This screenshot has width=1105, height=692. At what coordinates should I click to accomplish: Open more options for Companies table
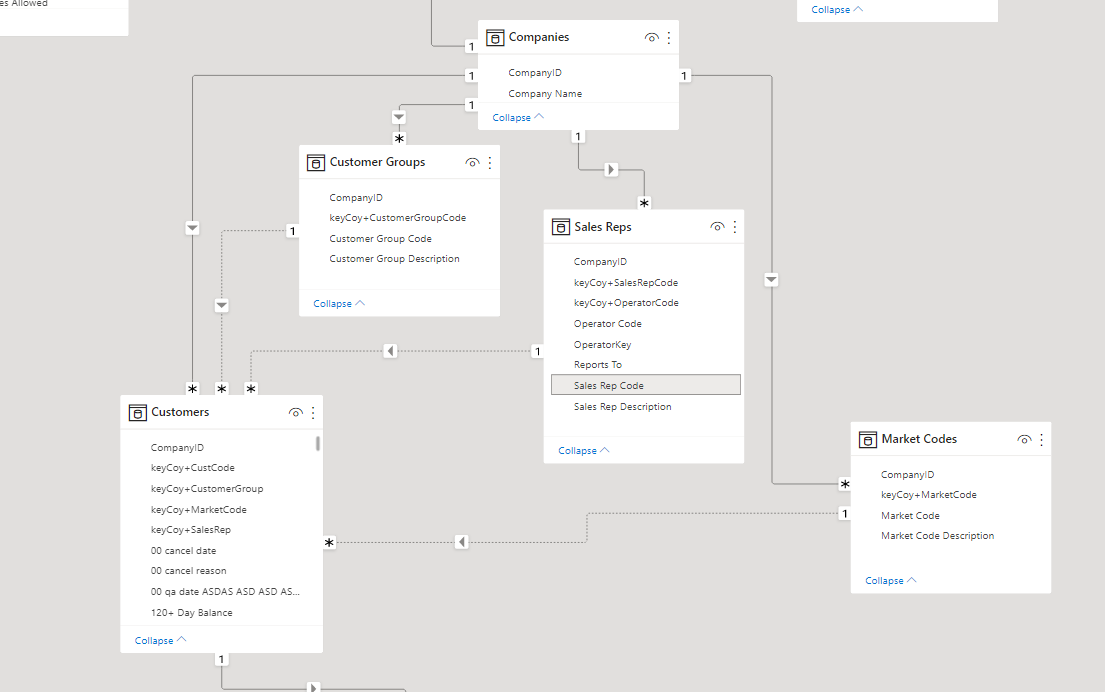click(x=669, y=37)
